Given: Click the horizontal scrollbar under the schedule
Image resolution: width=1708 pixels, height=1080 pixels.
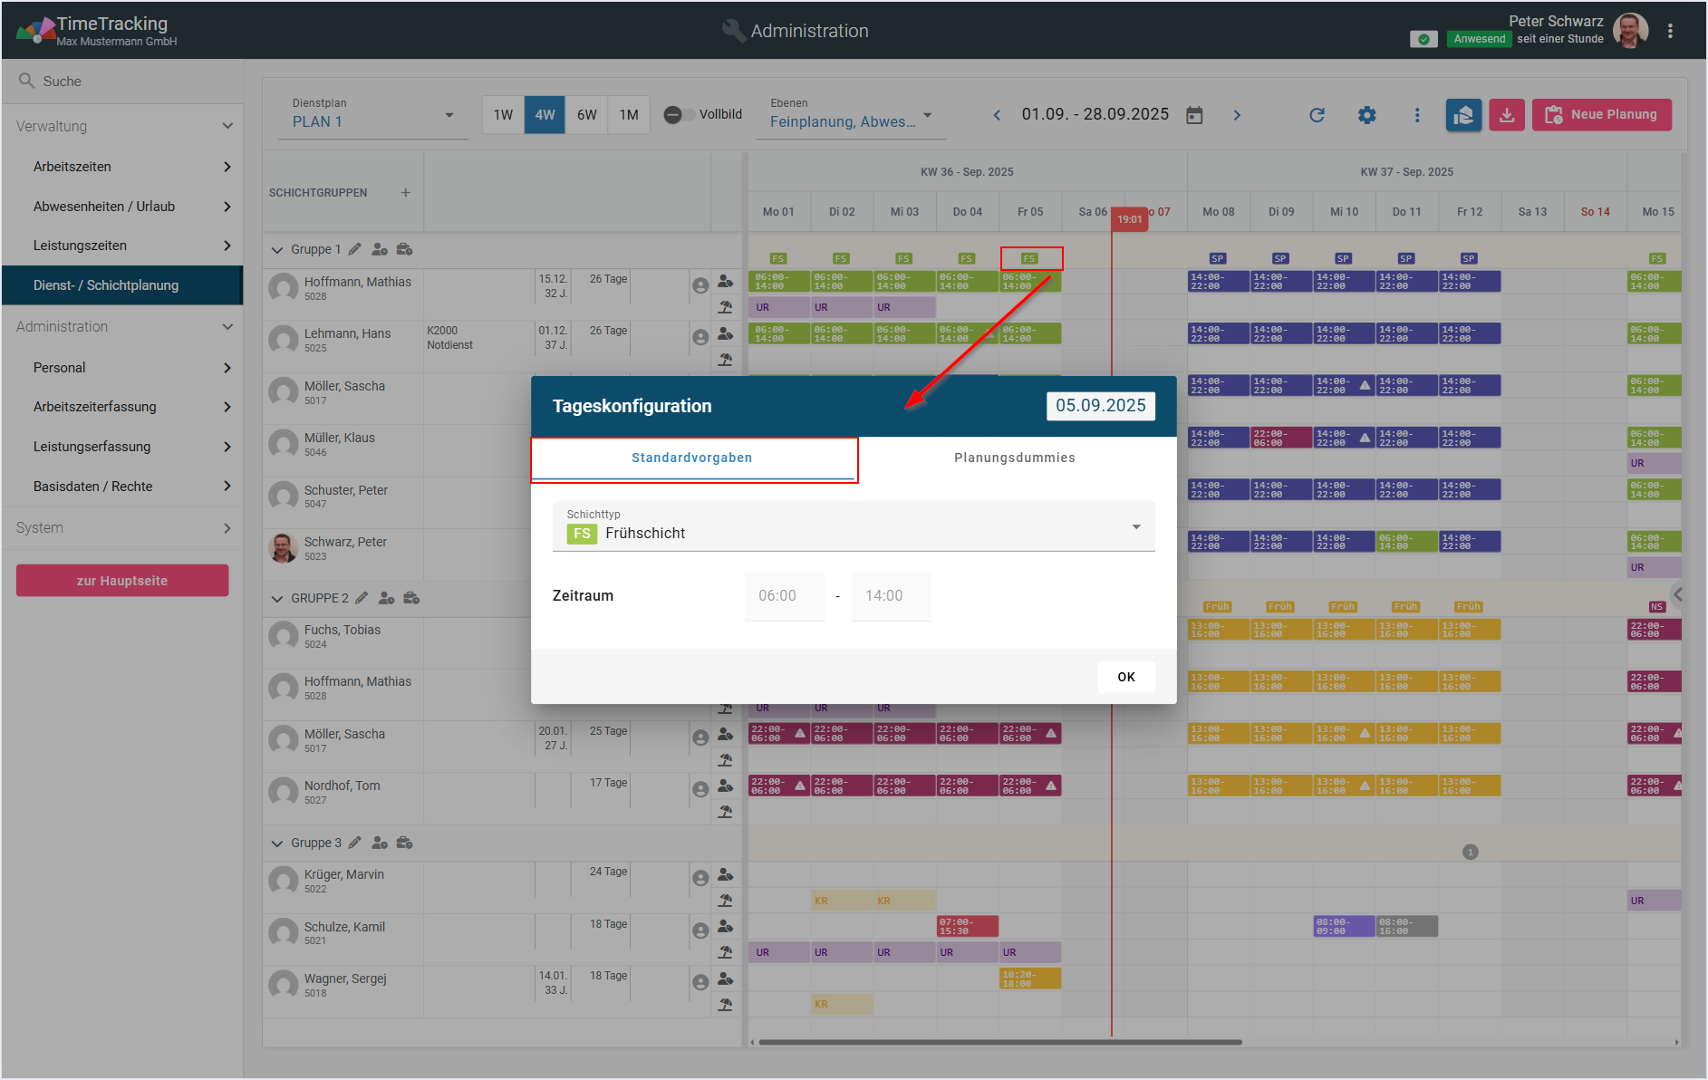Looking at the screenshot, I should click(1000, 1042).
